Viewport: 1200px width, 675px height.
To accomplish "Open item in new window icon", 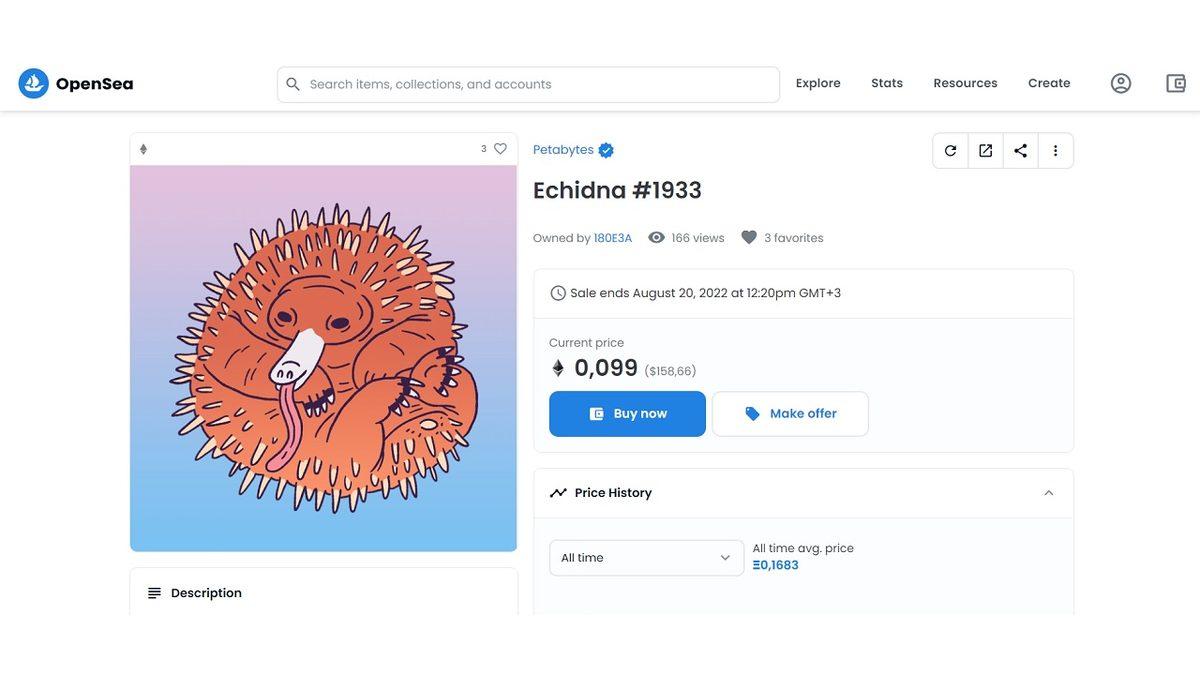I will (985, 151).
